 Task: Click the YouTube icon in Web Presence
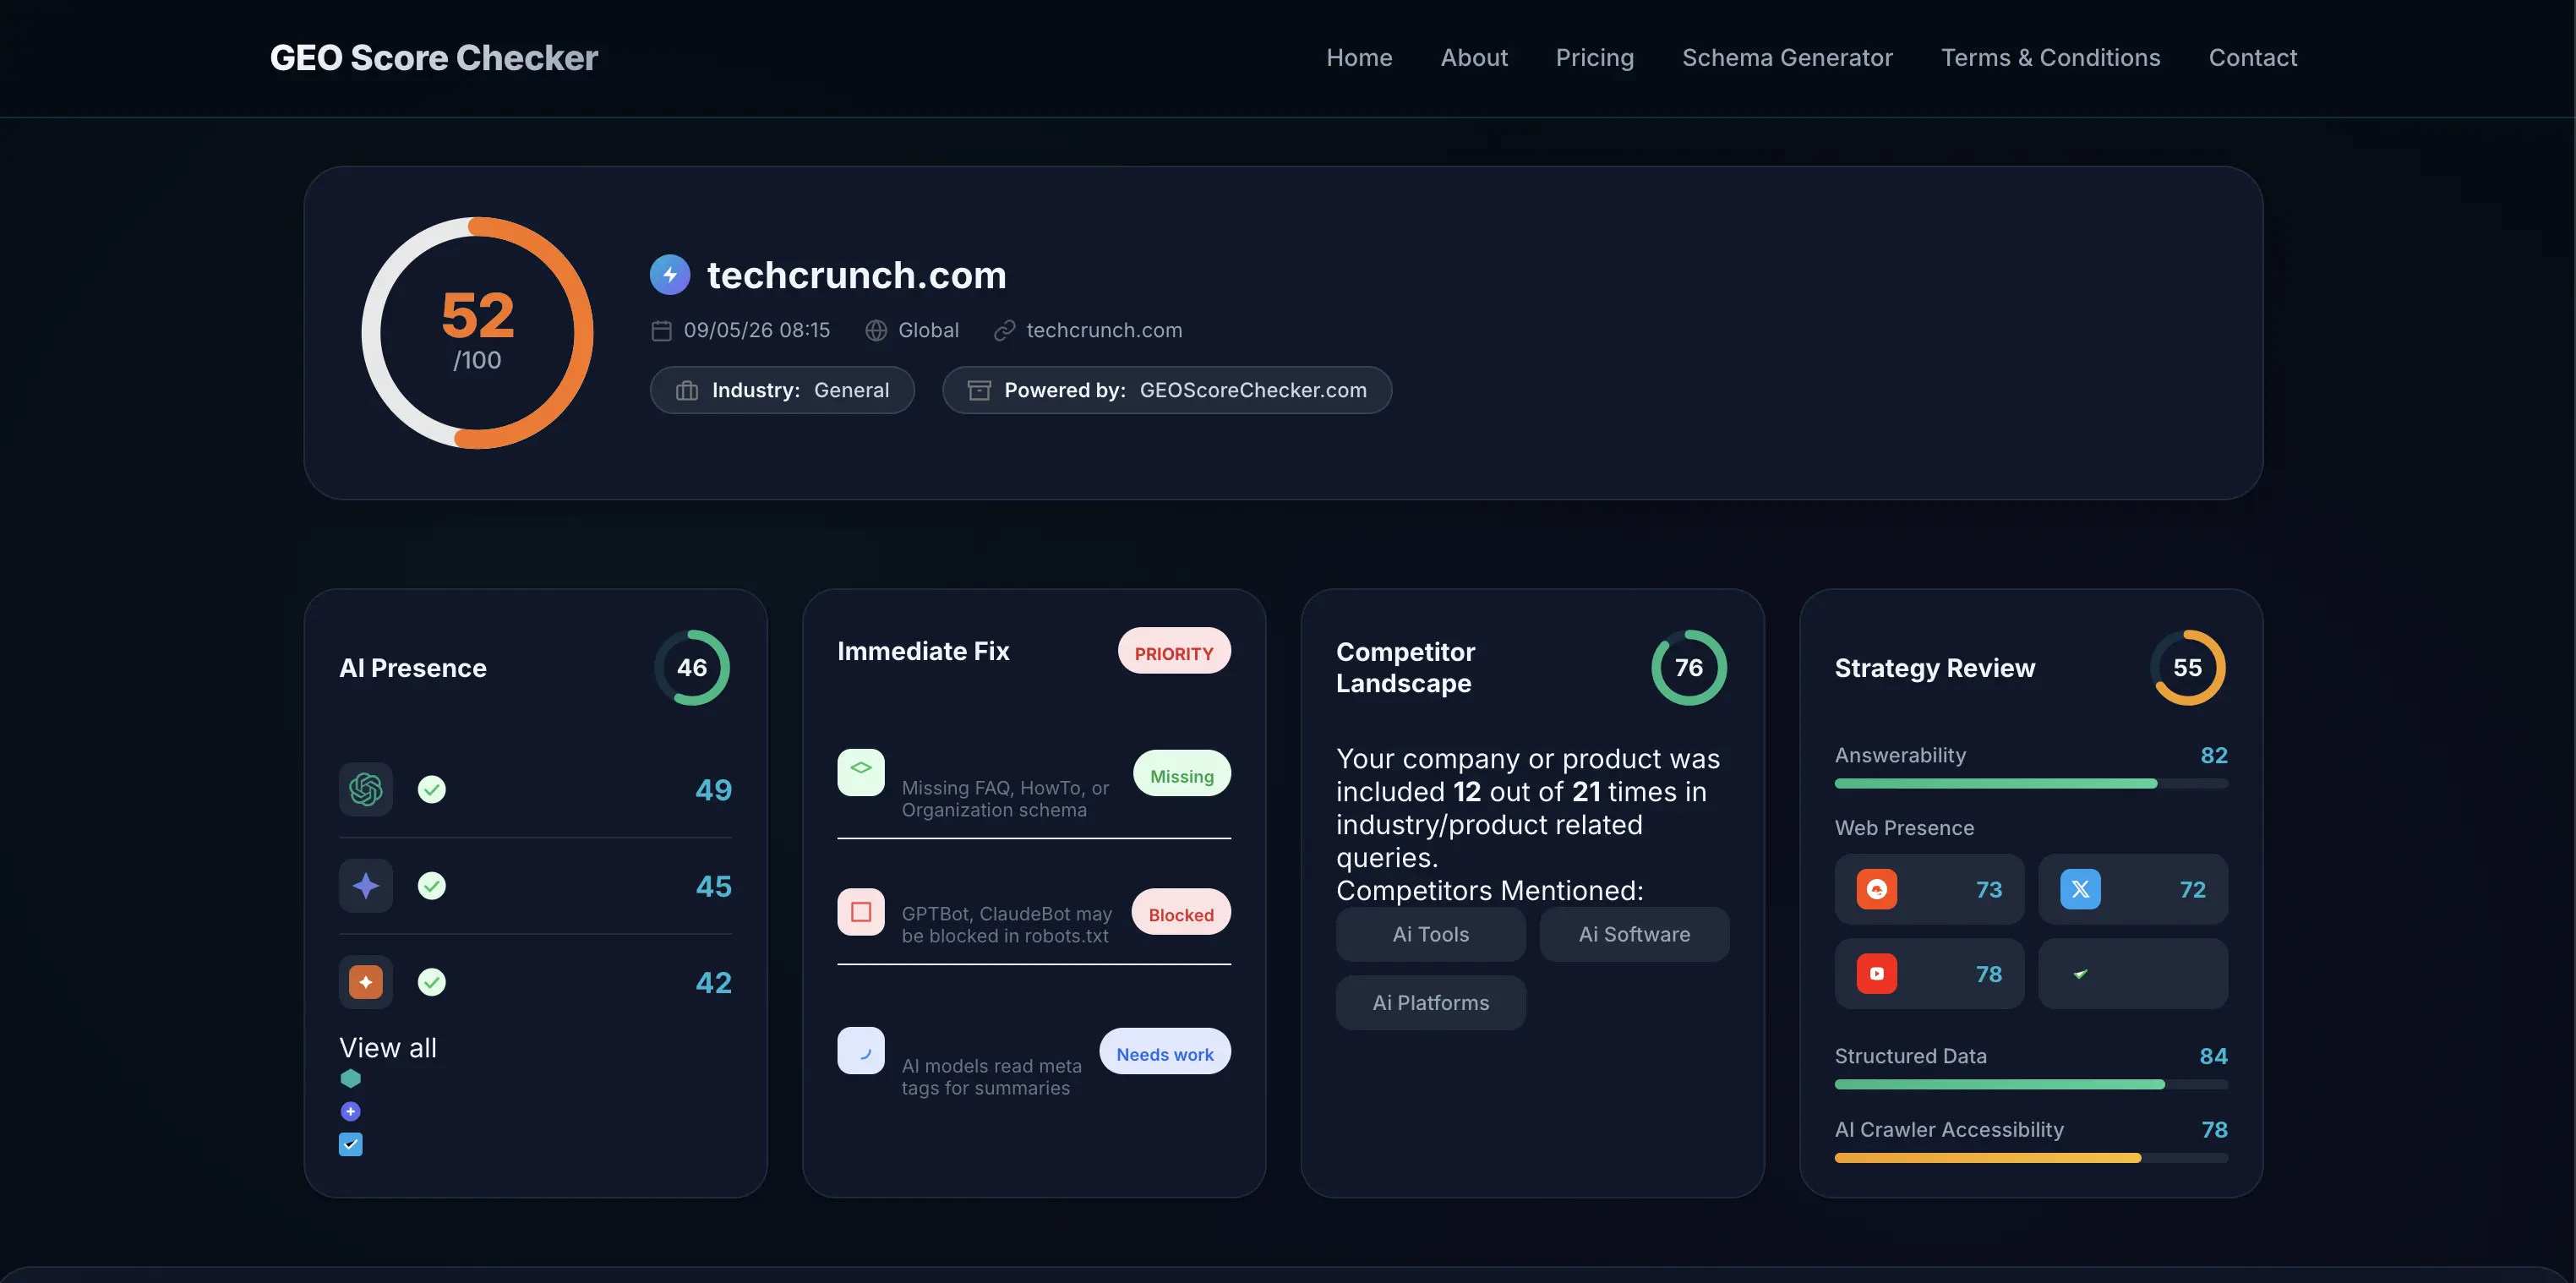(x=1877, y=973)
